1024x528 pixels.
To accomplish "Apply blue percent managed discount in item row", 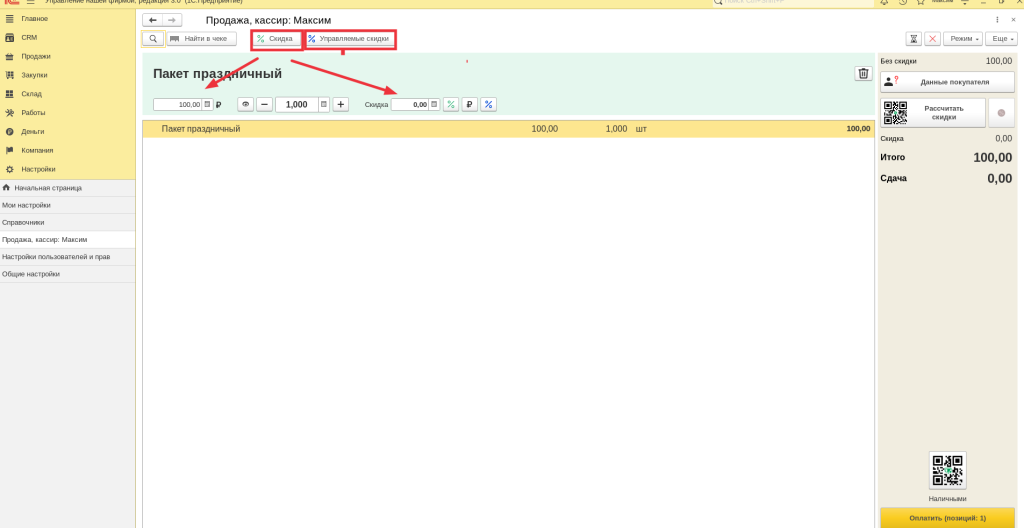I will point(488,105).
